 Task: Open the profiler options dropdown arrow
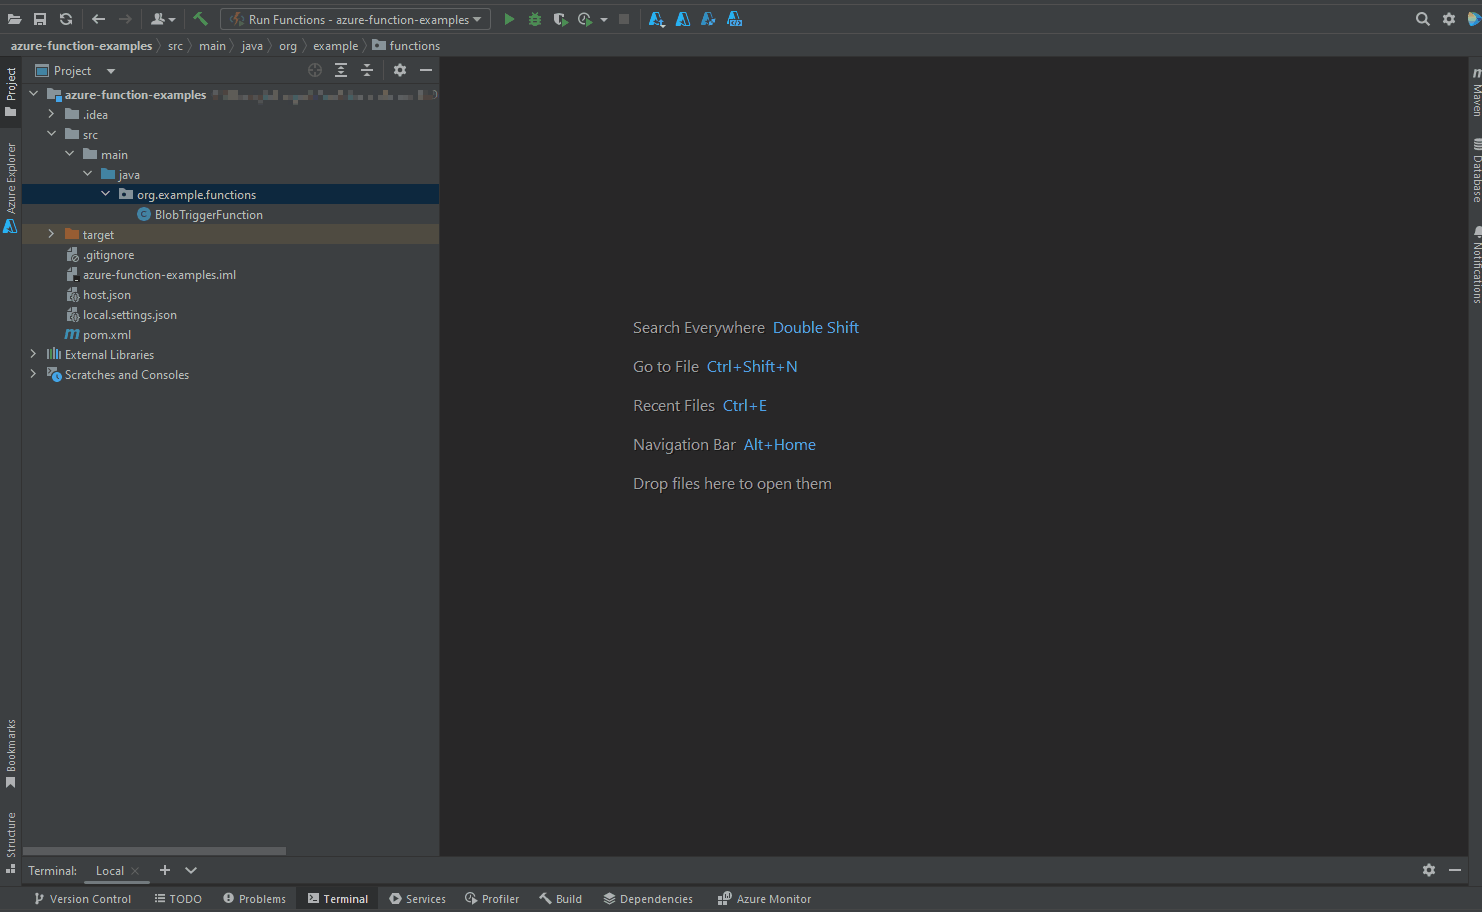coord(604,20)
